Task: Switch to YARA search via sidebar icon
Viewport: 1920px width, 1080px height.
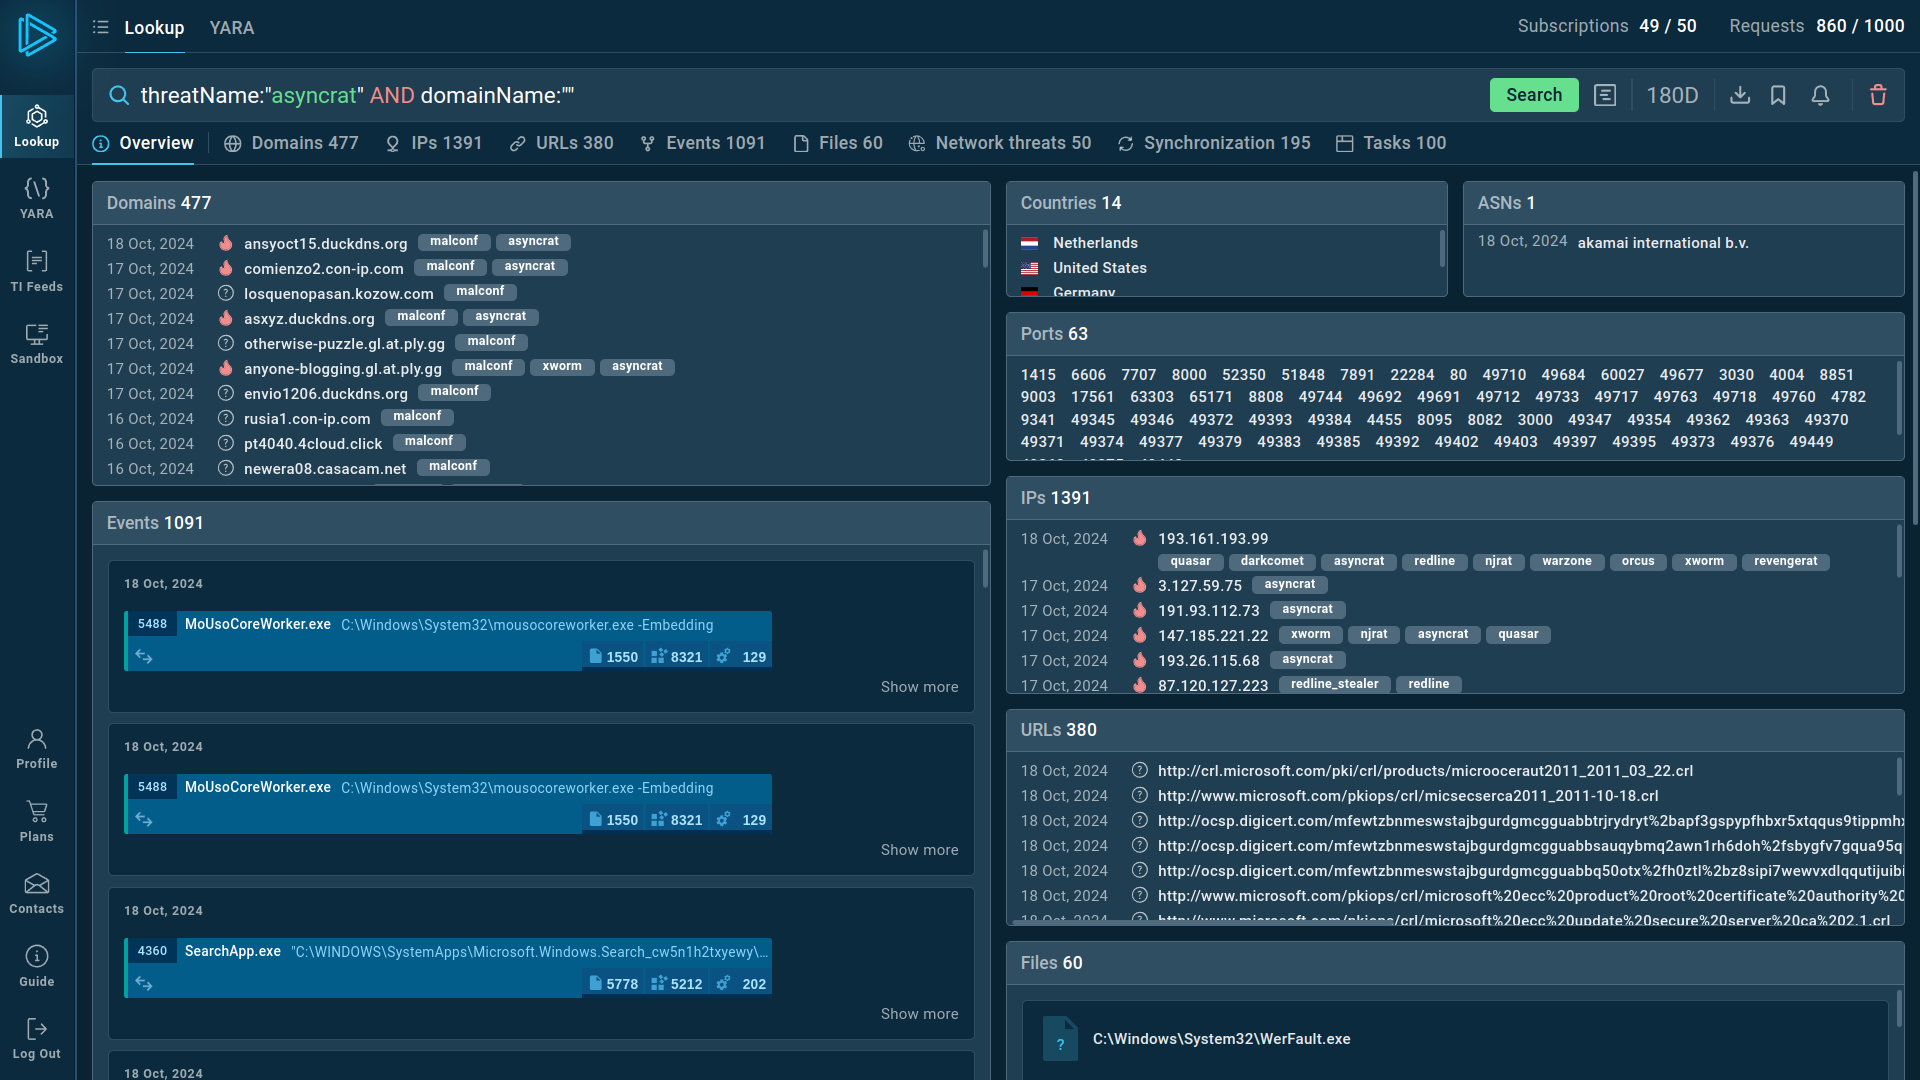Action: pyautogui.click(x=37, y=197)
